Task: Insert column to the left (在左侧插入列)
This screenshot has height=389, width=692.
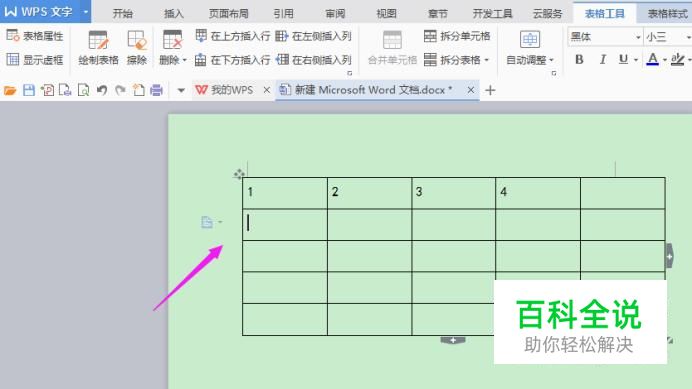Action: pos(313,36)
